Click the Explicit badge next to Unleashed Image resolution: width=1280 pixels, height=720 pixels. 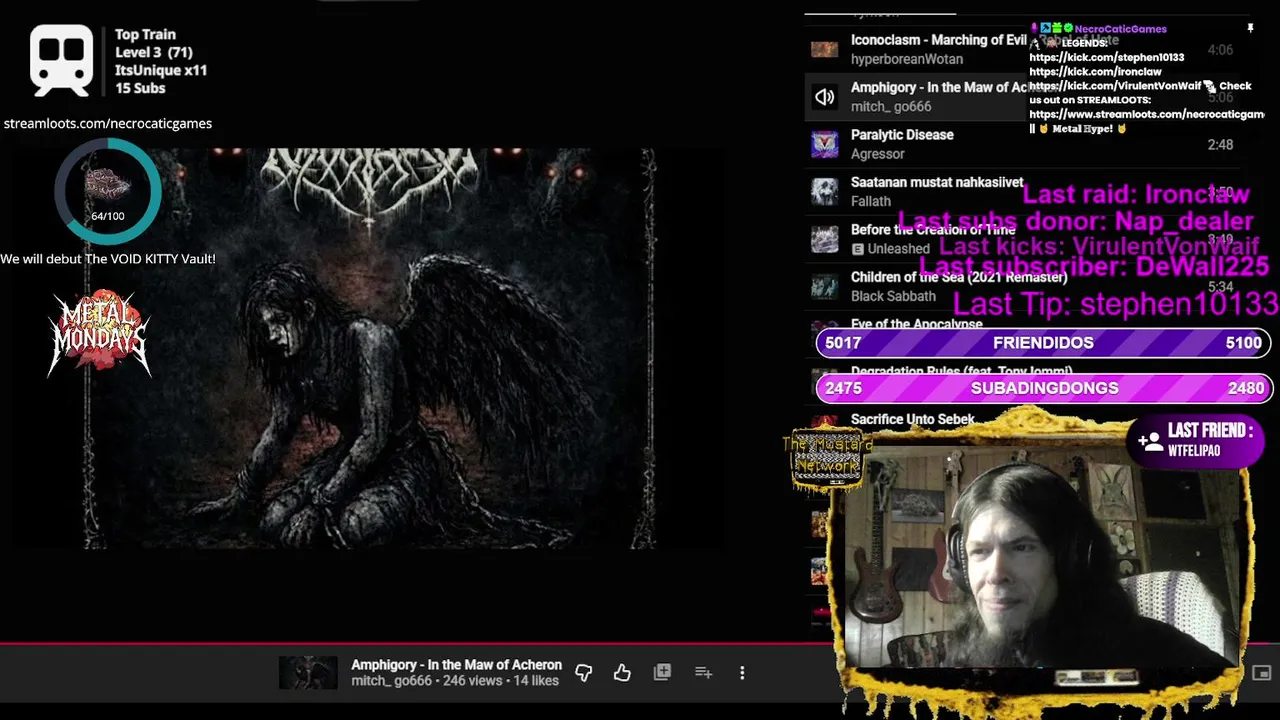point(857,249)
